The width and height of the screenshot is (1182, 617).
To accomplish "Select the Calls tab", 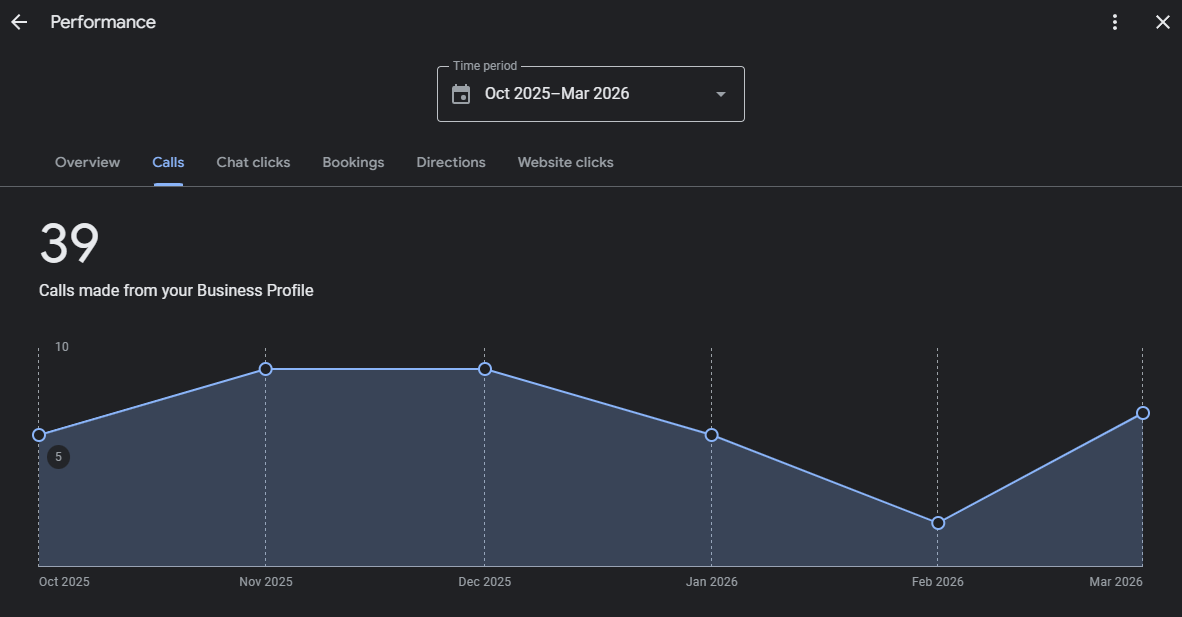I will [168, 162].
